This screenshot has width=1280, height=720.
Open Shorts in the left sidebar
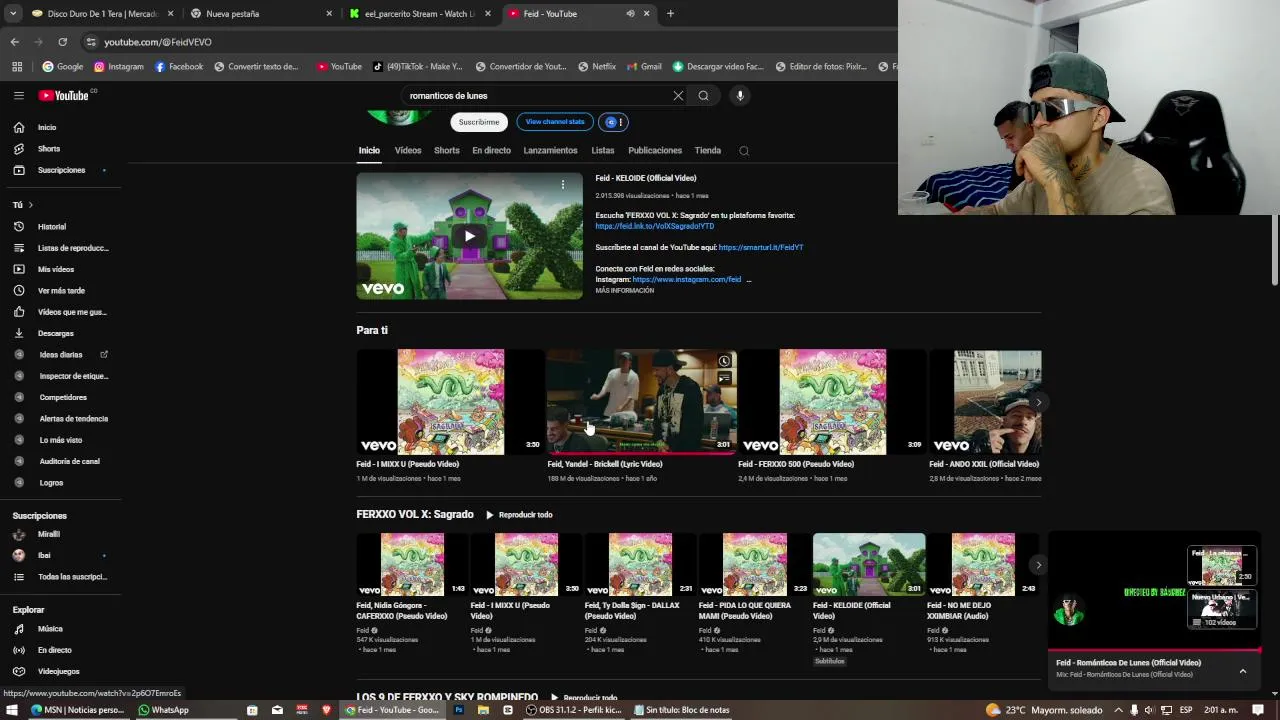coord(49,149)
